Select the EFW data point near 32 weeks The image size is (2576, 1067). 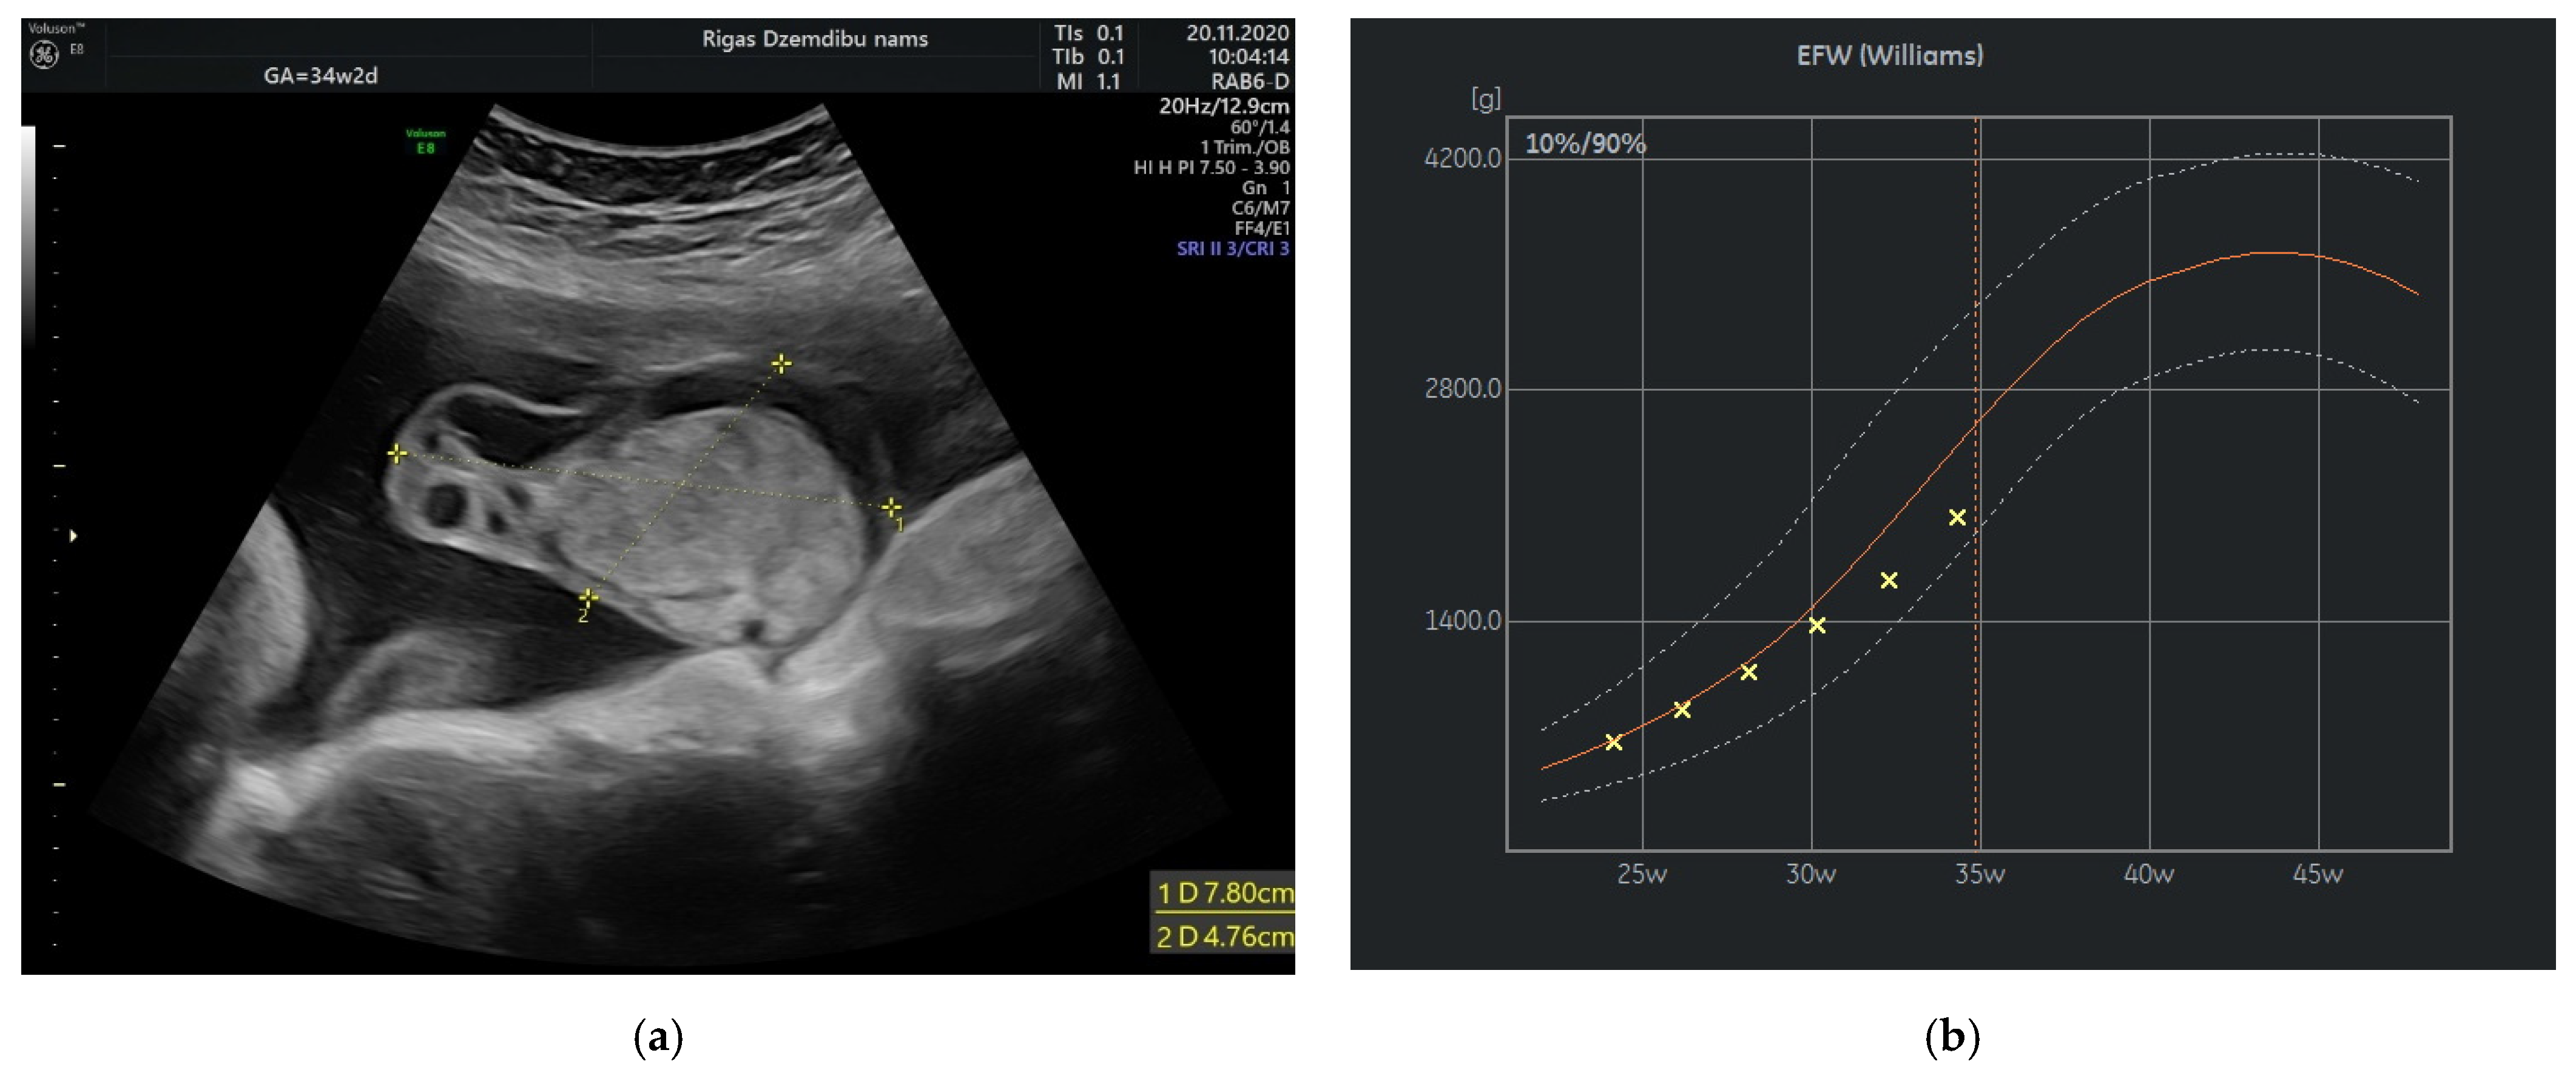pyautogui.click(x=1889, y=580)
